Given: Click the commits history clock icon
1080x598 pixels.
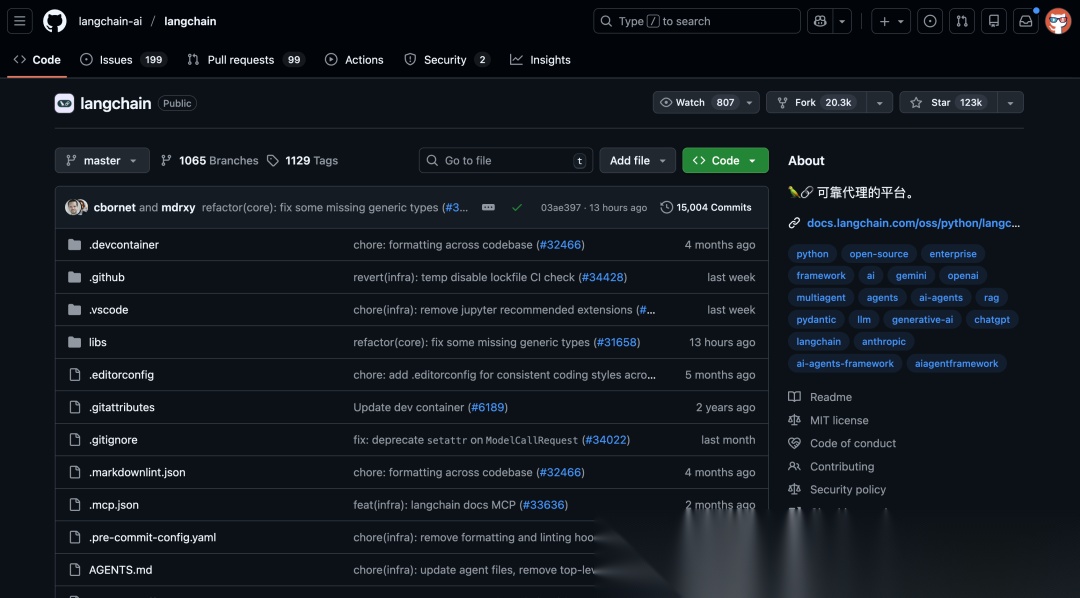Looking at the screenshot, I should (x=666, y=207).
